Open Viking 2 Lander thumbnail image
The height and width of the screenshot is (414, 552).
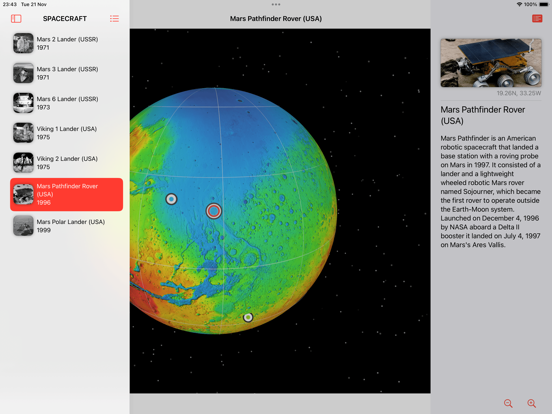click(x=23, y=163)
